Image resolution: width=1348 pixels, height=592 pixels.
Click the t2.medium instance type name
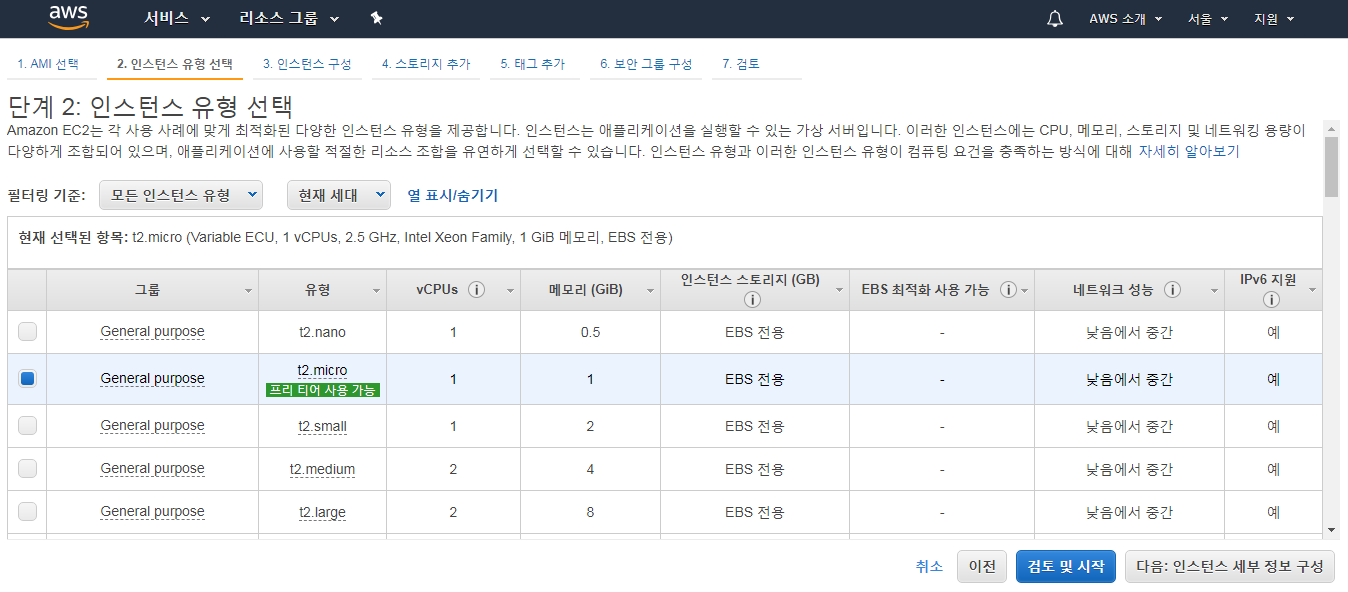click(x=322, y=469)
